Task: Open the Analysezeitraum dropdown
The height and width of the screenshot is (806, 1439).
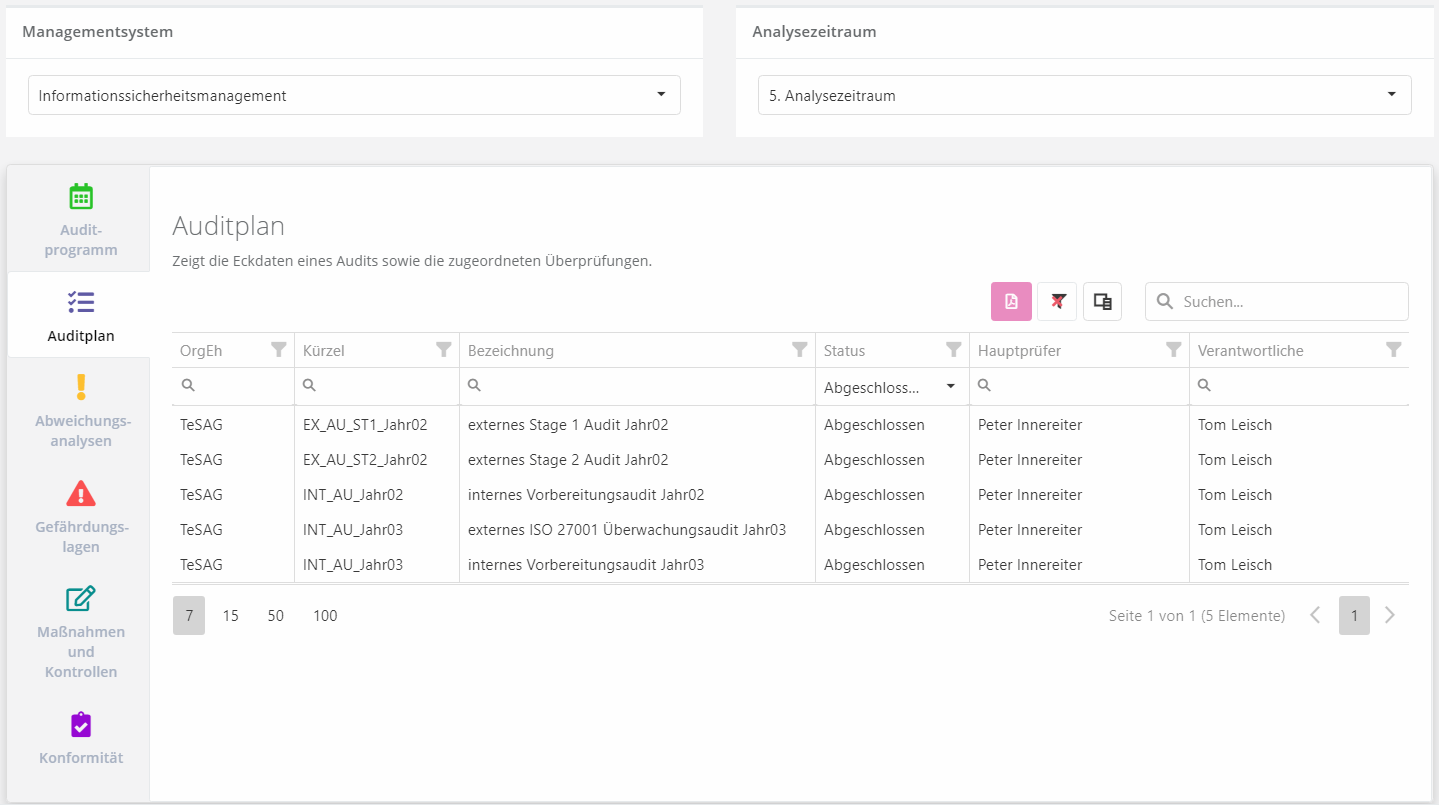Action: (x=1084, y=96)
